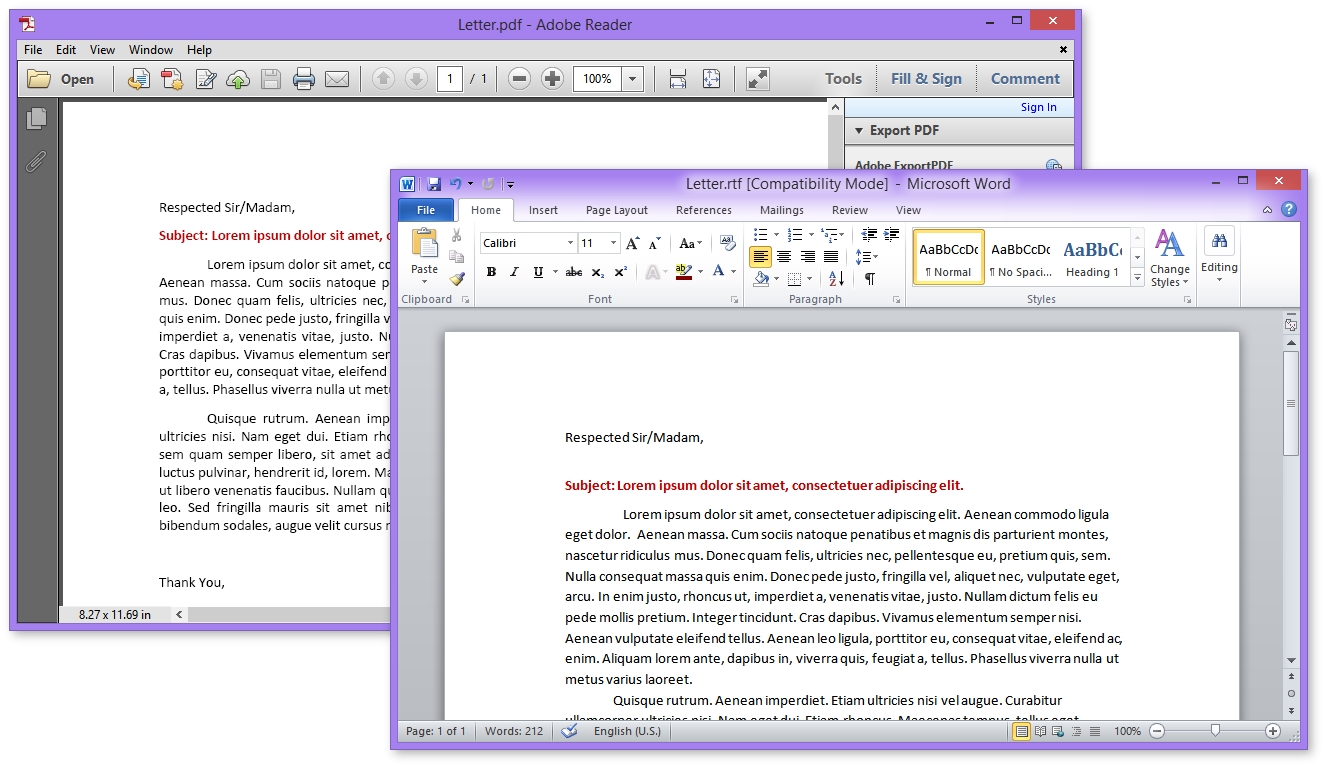1325x767 pixels.
Task: Open the Font dialog launcher in Word
Action: point(734,299)
